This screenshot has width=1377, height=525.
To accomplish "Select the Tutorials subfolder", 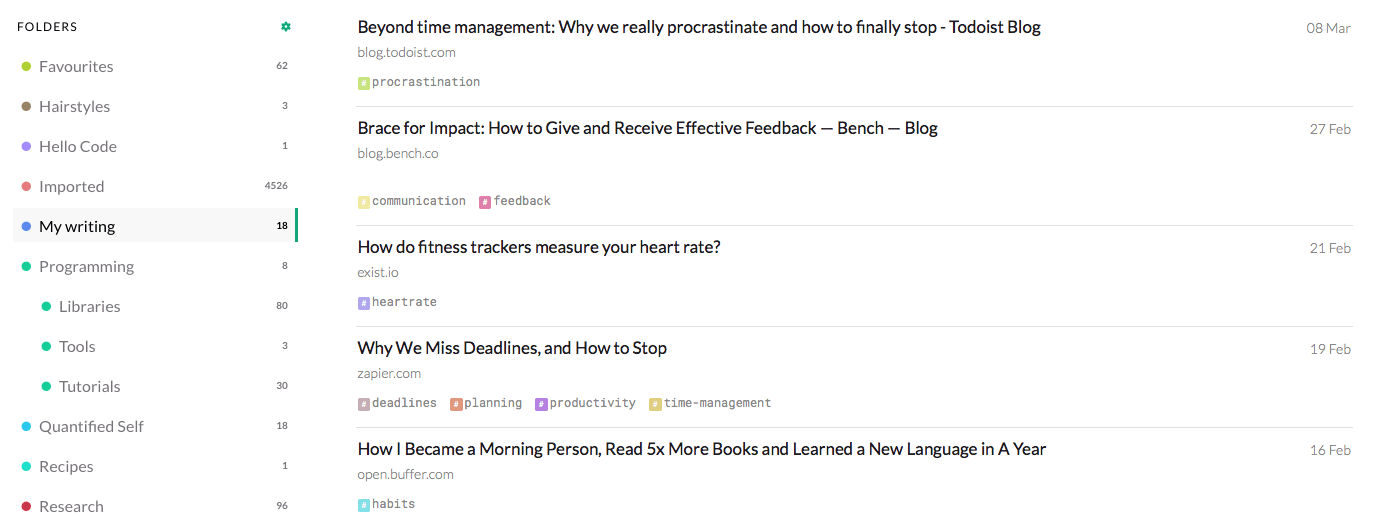I will [89, 386].
